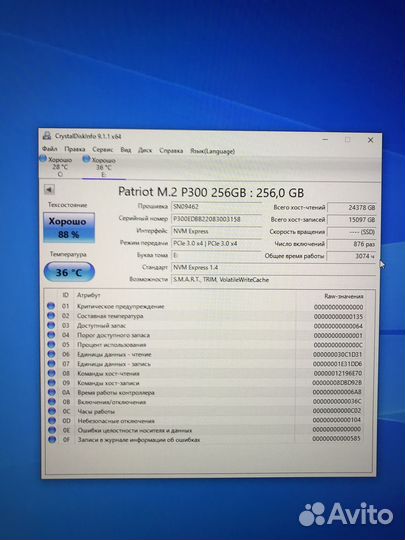Select the Составная температура row
Image resolution: width=405 pixels, height=540 pixels.
pyautogui.click(x=206, y=316)
